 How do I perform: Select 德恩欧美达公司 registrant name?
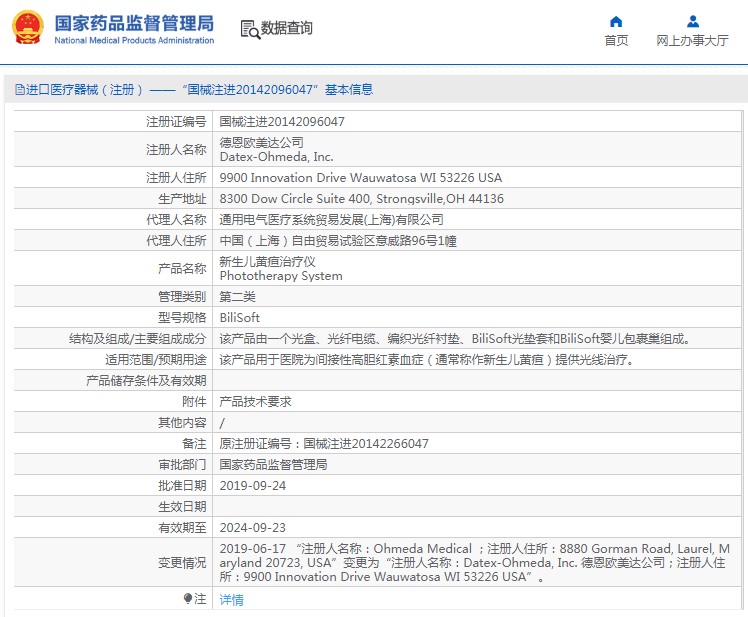(x=261, y=142)
